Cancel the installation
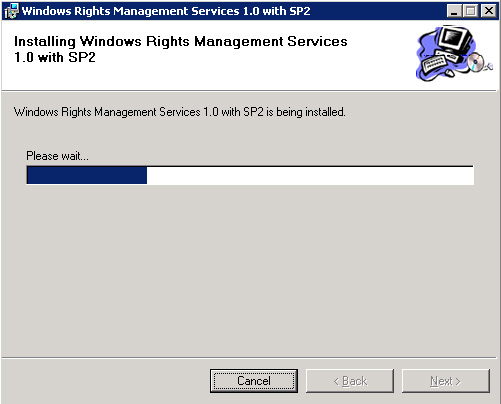501x404 pixels. pyautogui.click(x=254, y=381)
